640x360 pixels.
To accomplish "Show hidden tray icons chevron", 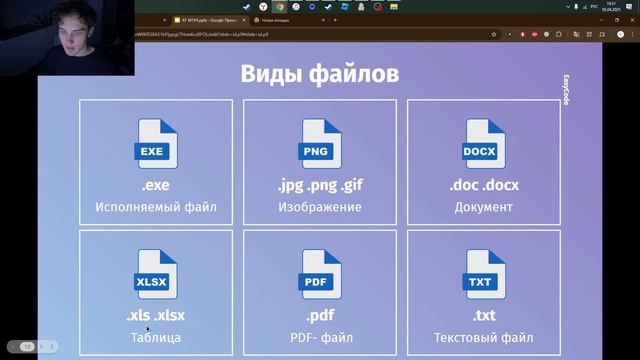I will pyautogui.click(x=568, y=7).
